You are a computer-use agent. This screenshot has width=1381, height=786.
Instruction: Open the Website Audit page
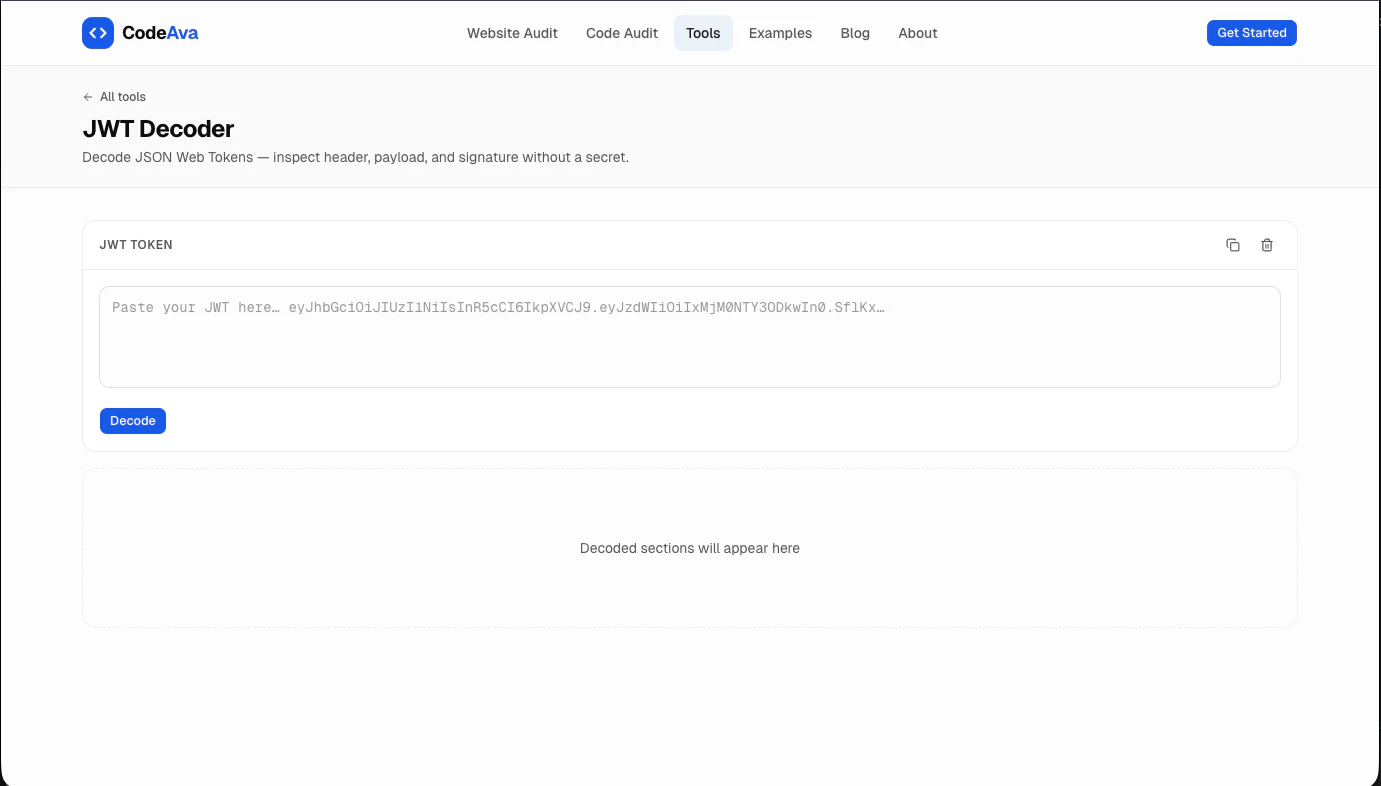512,33
